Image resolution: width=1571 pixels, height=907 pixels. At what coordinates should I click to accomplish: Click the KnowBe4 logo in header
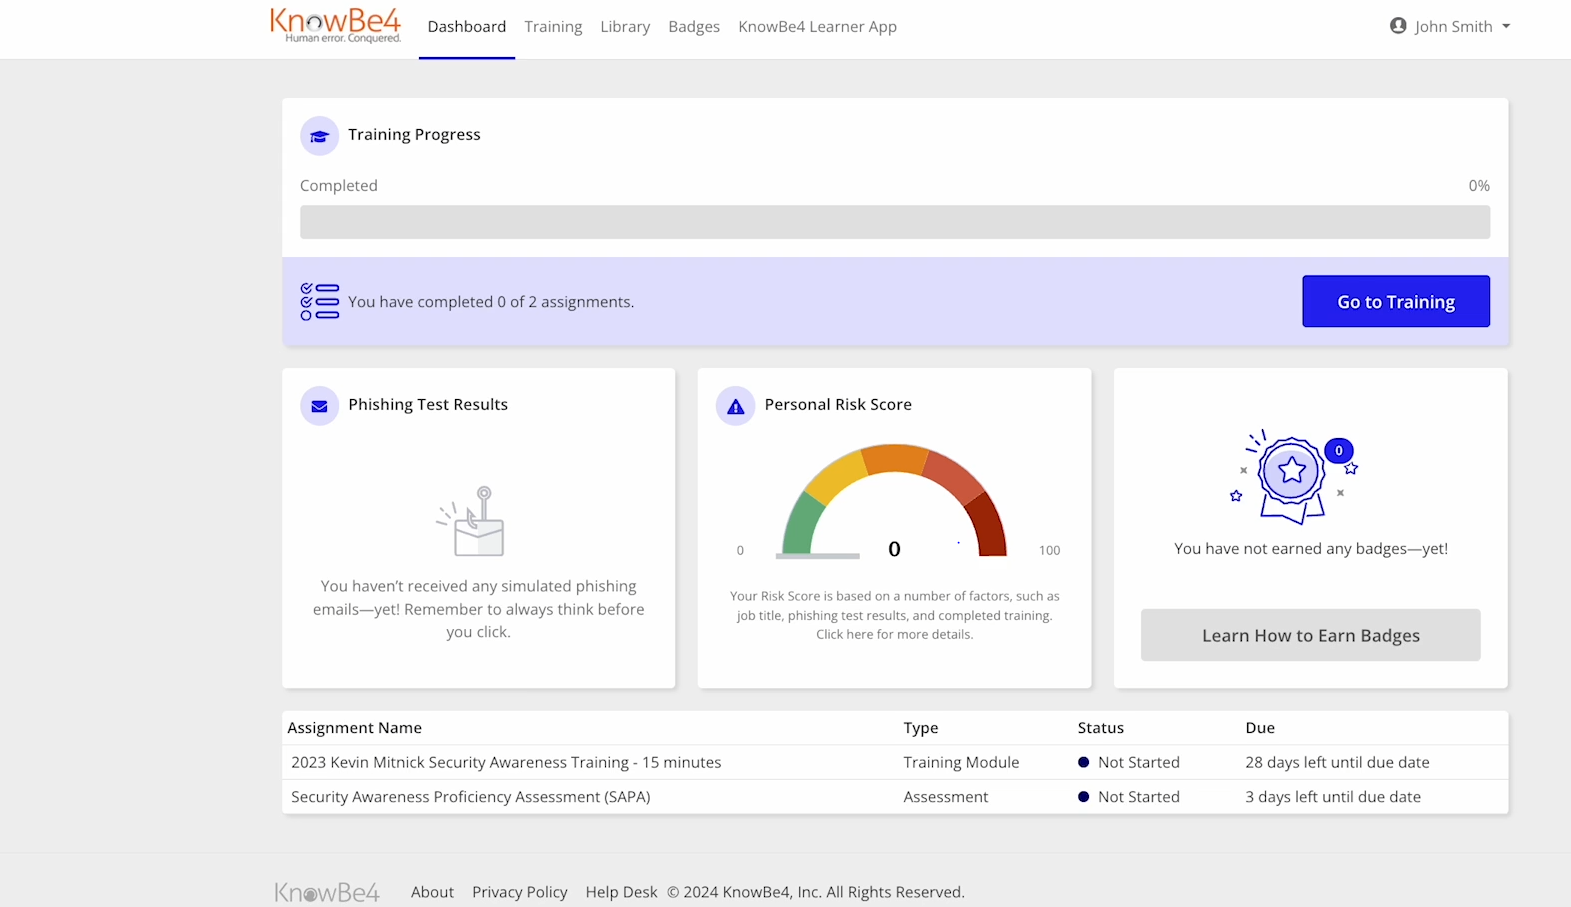tap(335, 25)
